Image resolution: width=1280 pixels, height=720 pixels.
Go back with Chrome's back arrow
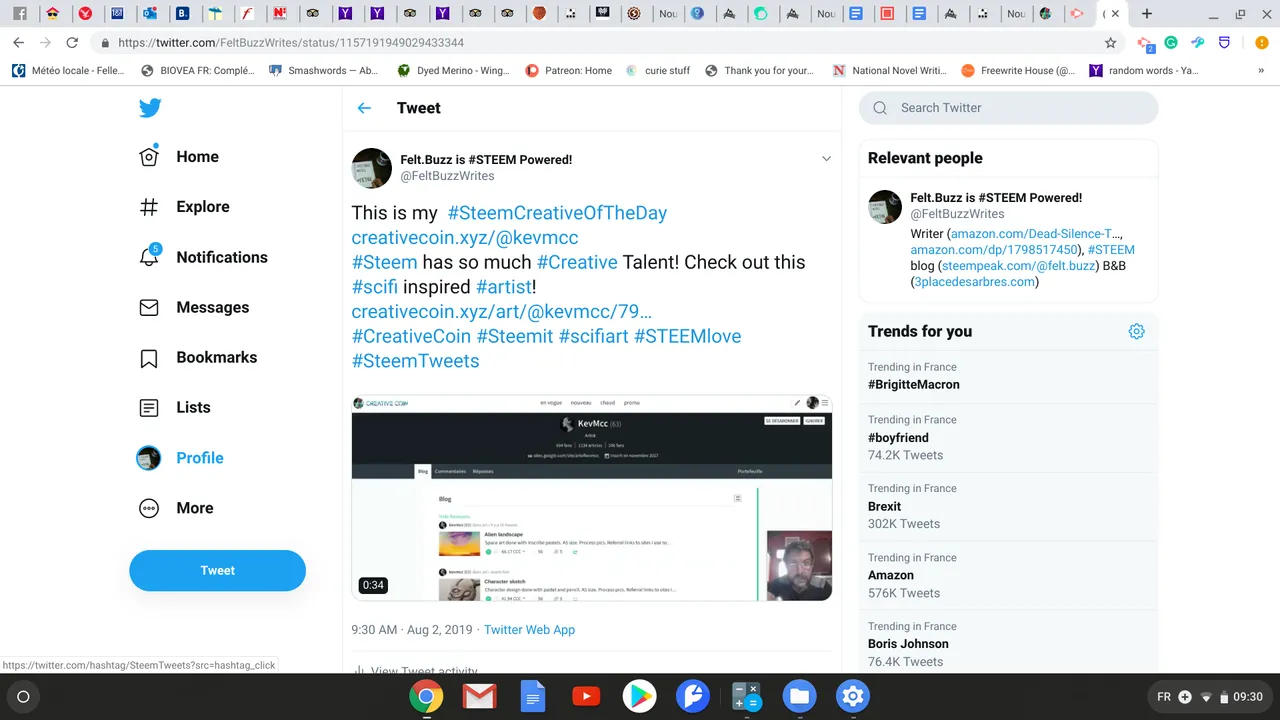pos(18,43)
